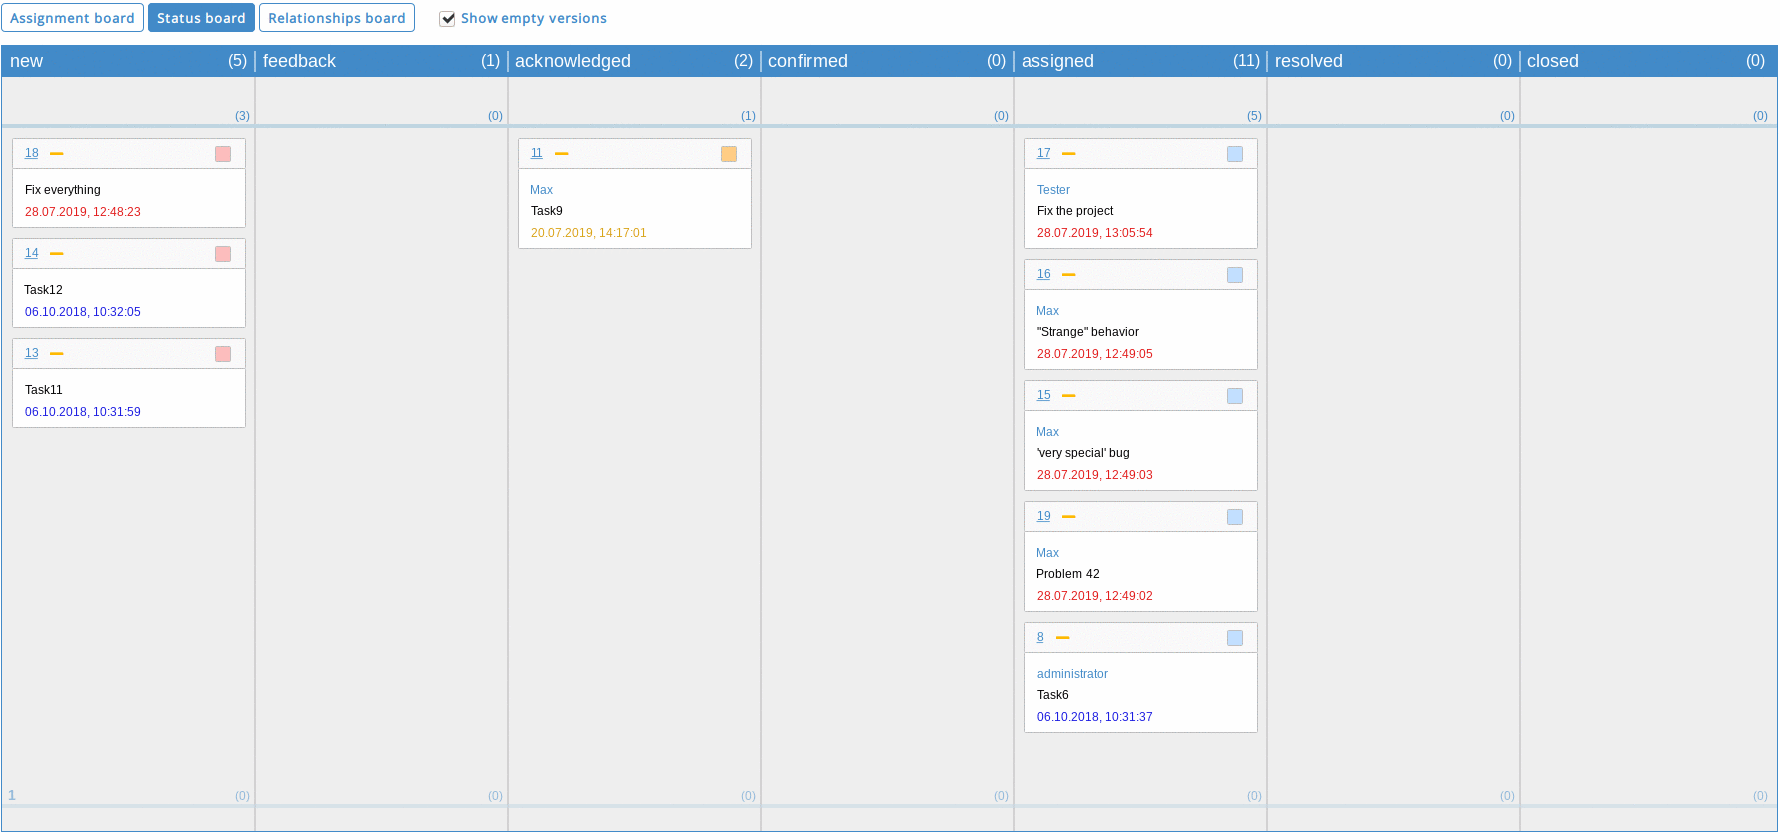The height and width of the screenshot is (840, 1780).
Task: Click priority dash icon on issue 18
Action: coord(57,154)
